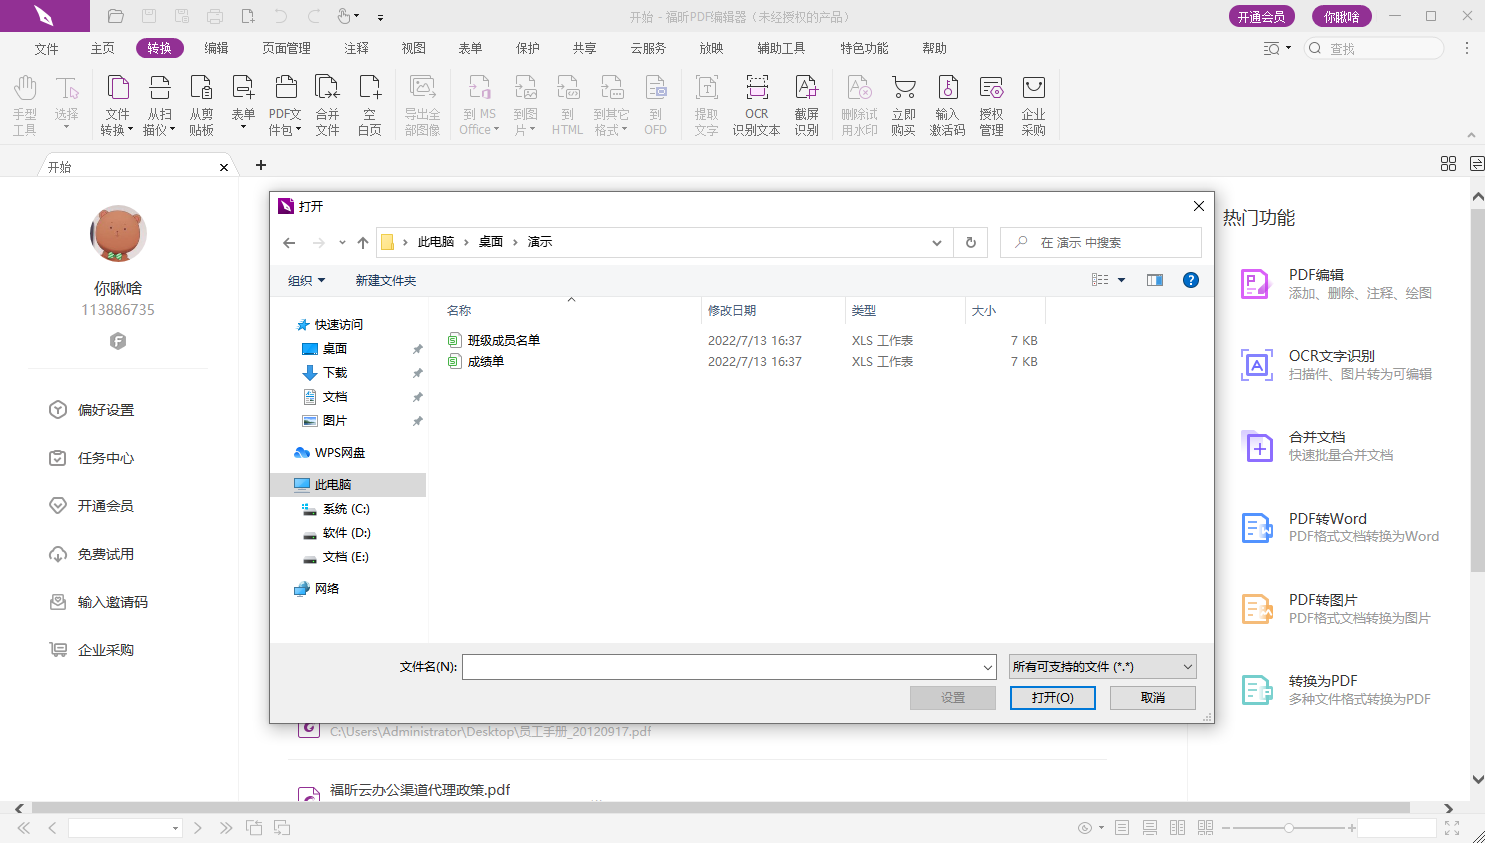Click the 在 演示 中搜索 search field
This screenshot has height=843, width=1485.
click(1110, 242)
